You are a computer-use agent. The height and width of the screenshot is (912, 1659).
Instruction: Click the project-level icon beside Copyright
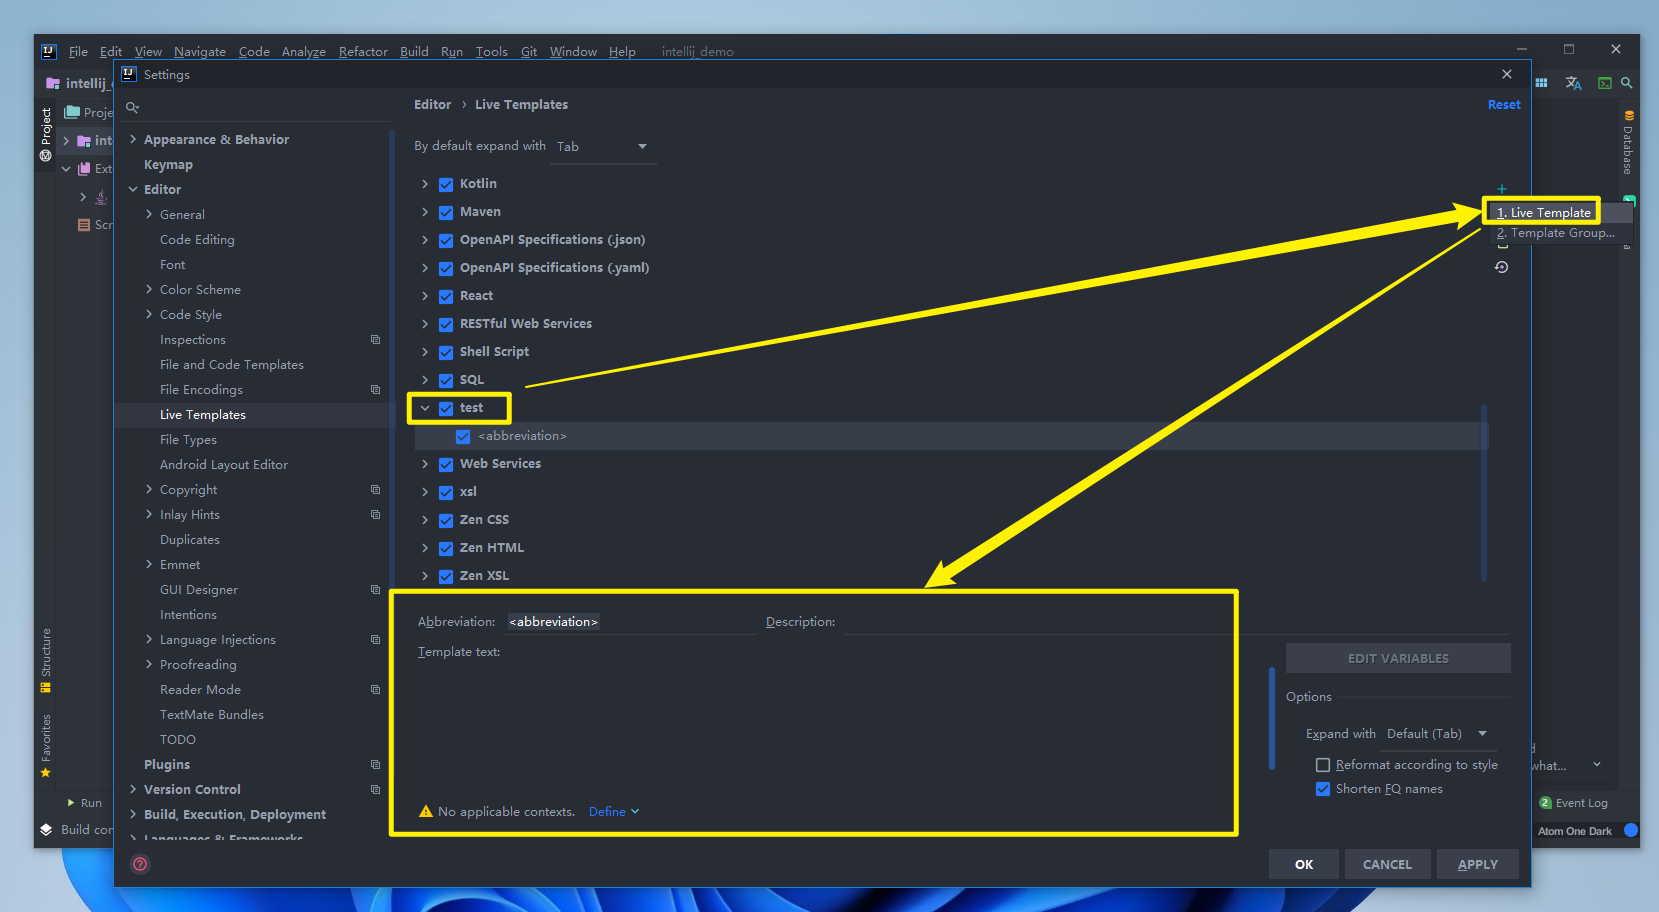click(375, 489)
